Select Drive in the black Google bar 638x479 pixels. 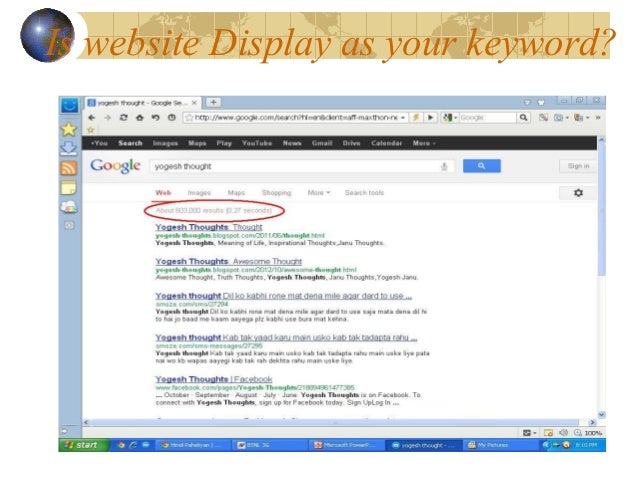(x=352, y=143)
